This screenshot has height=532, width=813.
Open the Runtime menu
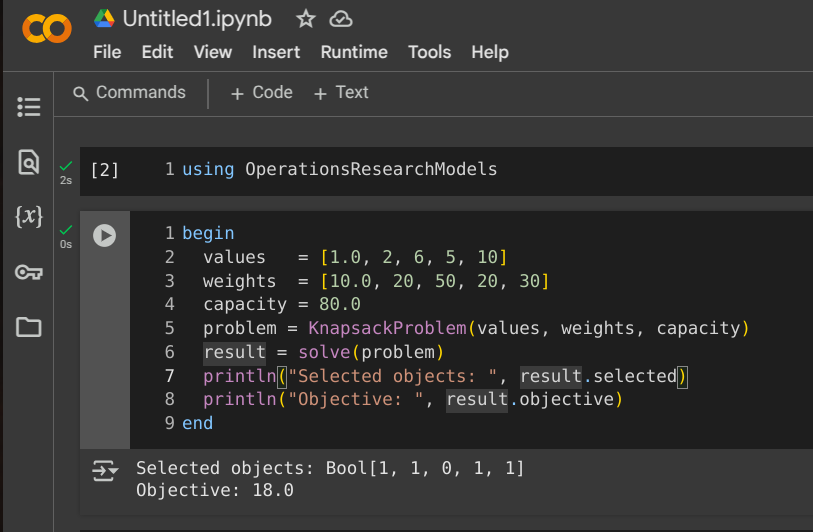354,52
